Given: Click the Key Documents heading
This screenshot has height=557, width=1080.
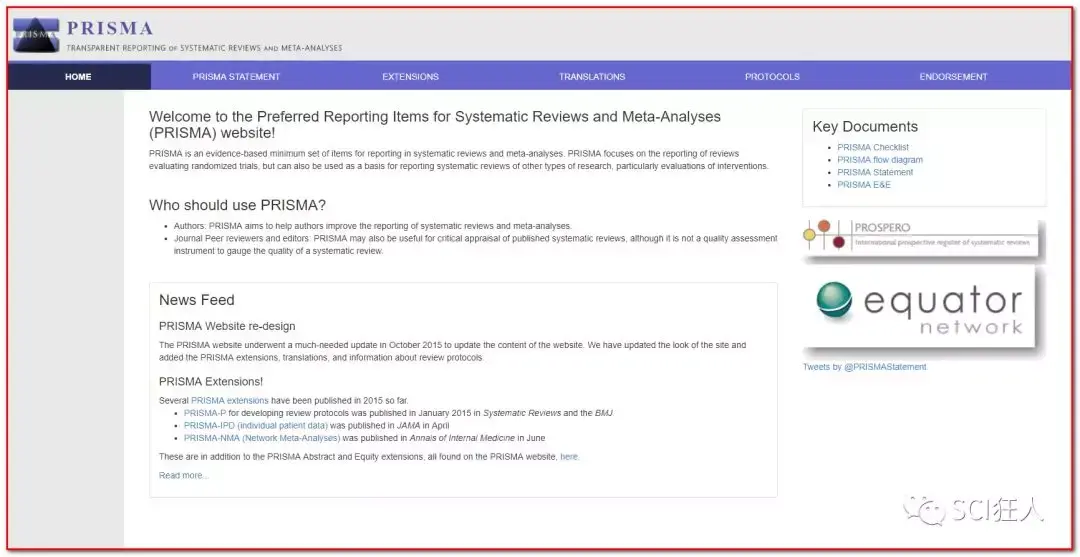Looking at the screenshot, I should click(865, 127).
